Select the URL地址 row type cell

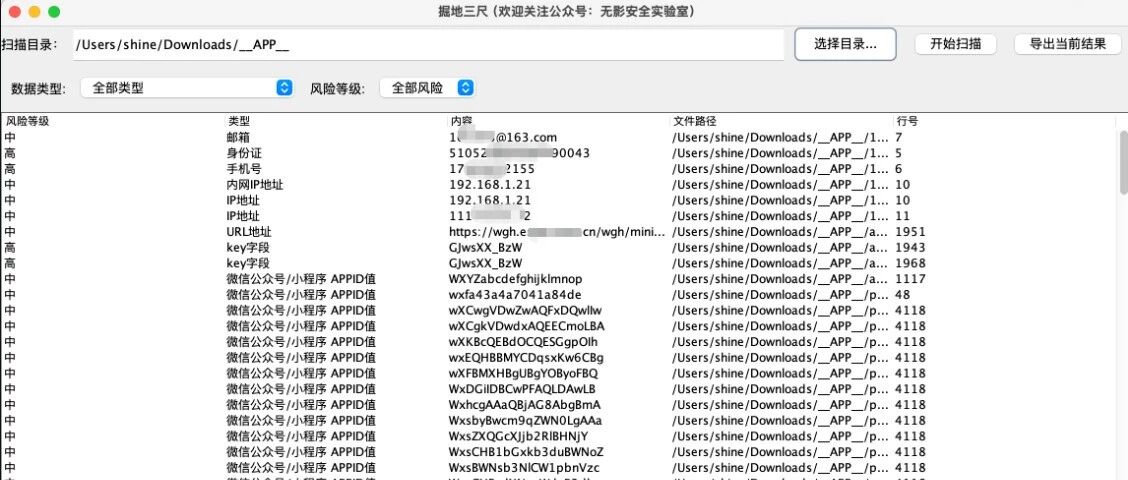tap(249, 232)
